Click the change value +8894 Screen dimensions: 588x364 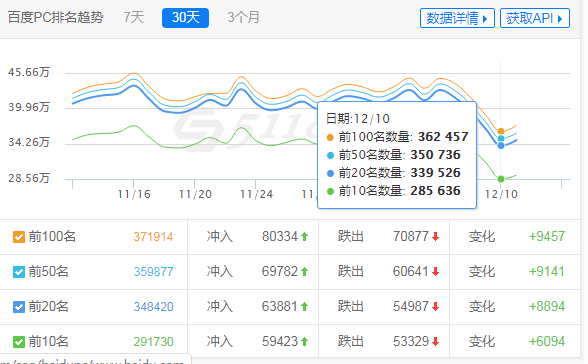click(x=546, y=307)
